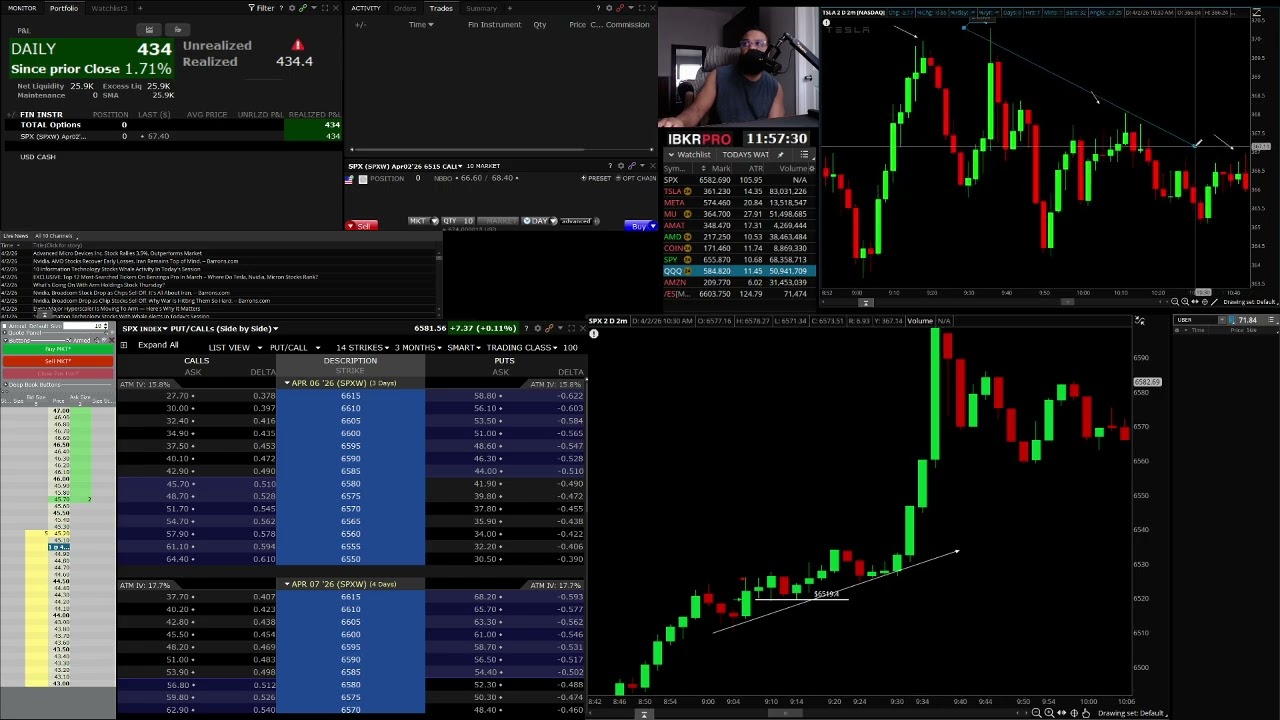Add a new tab next to Summary
This screenshot has height=720, width=1280.
[509, 8]
